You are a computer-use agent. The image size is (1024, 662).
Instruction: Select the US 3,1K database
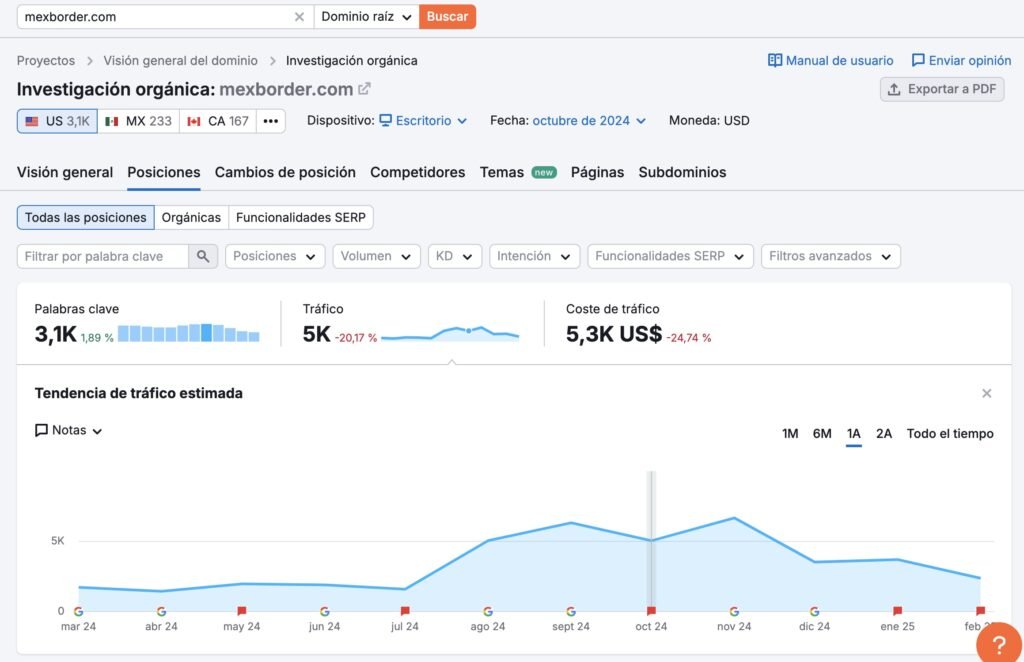point(57,121)
